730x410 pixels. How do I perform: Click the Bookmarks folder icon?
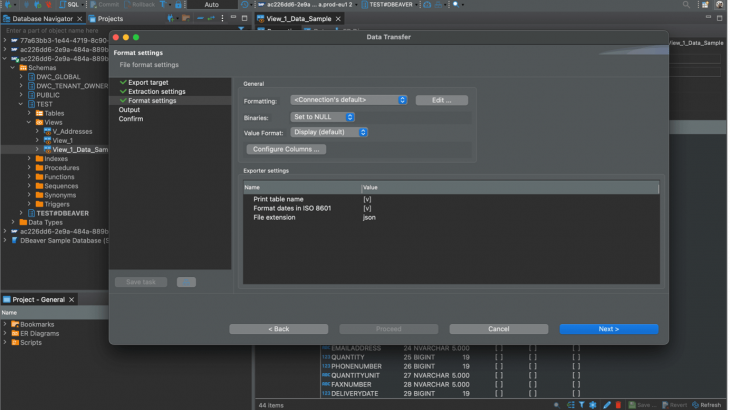point(15,324)
